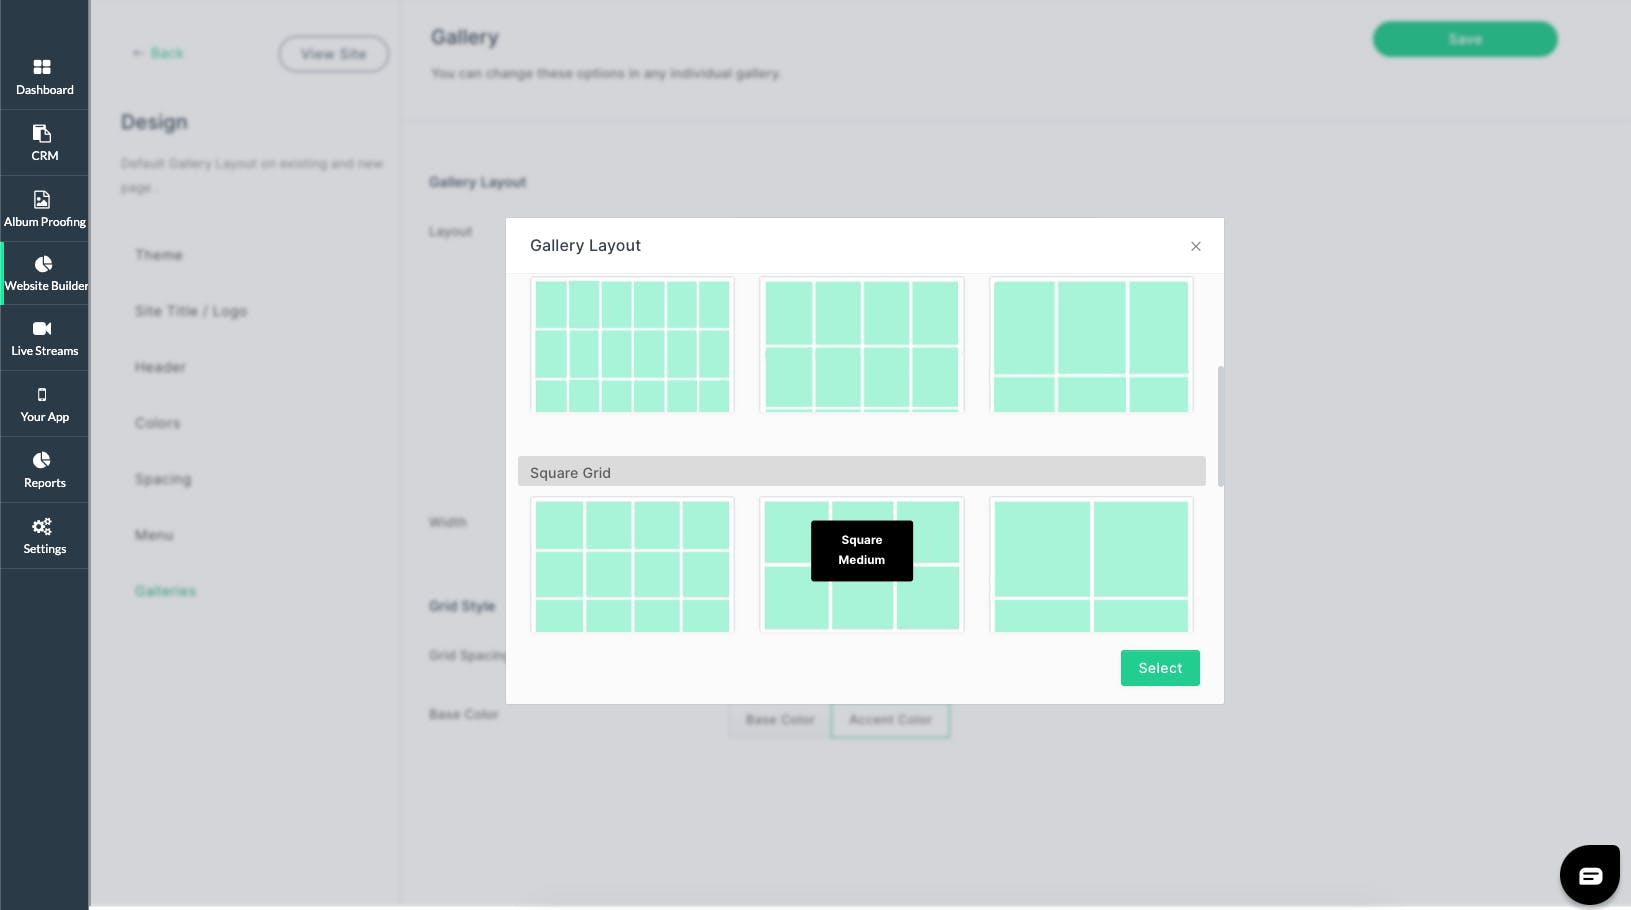Choose the three-column layout above Square Grid
The width and height of the screenshot is (1631, 910).
click(x=1091, y=345)
